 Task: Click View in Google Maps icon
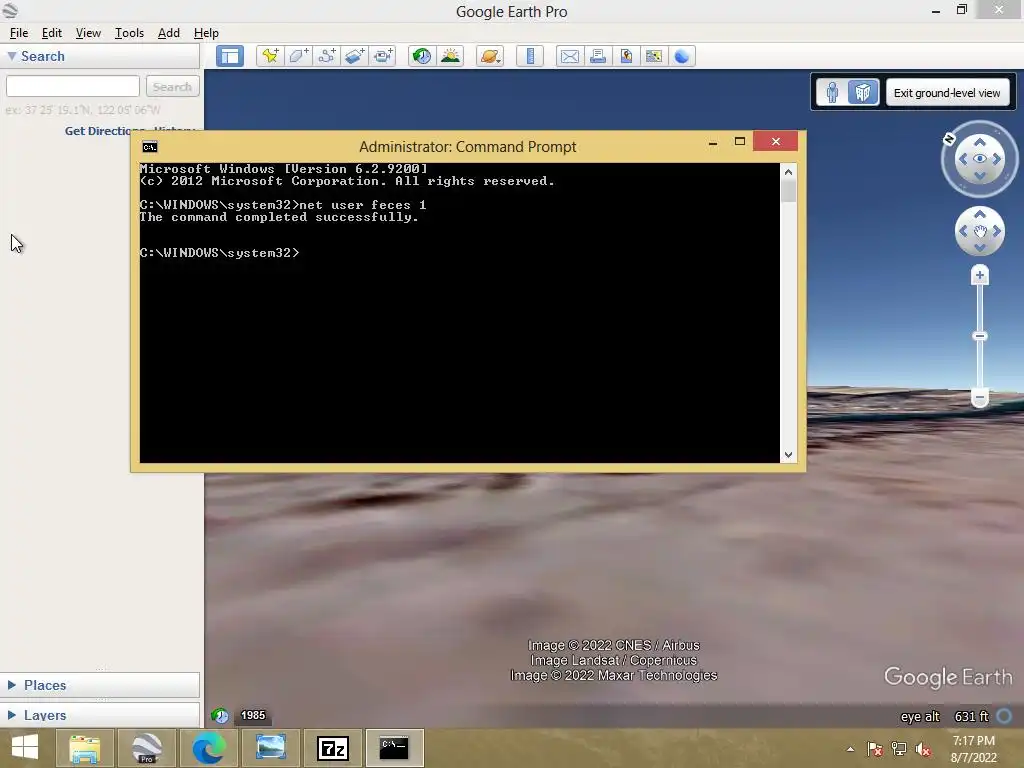pyautogui.click(x=654, y=56)
